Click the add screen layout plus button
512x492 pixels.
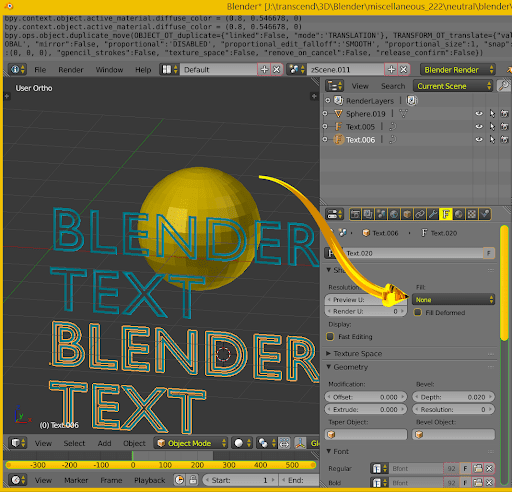[264, 70]
